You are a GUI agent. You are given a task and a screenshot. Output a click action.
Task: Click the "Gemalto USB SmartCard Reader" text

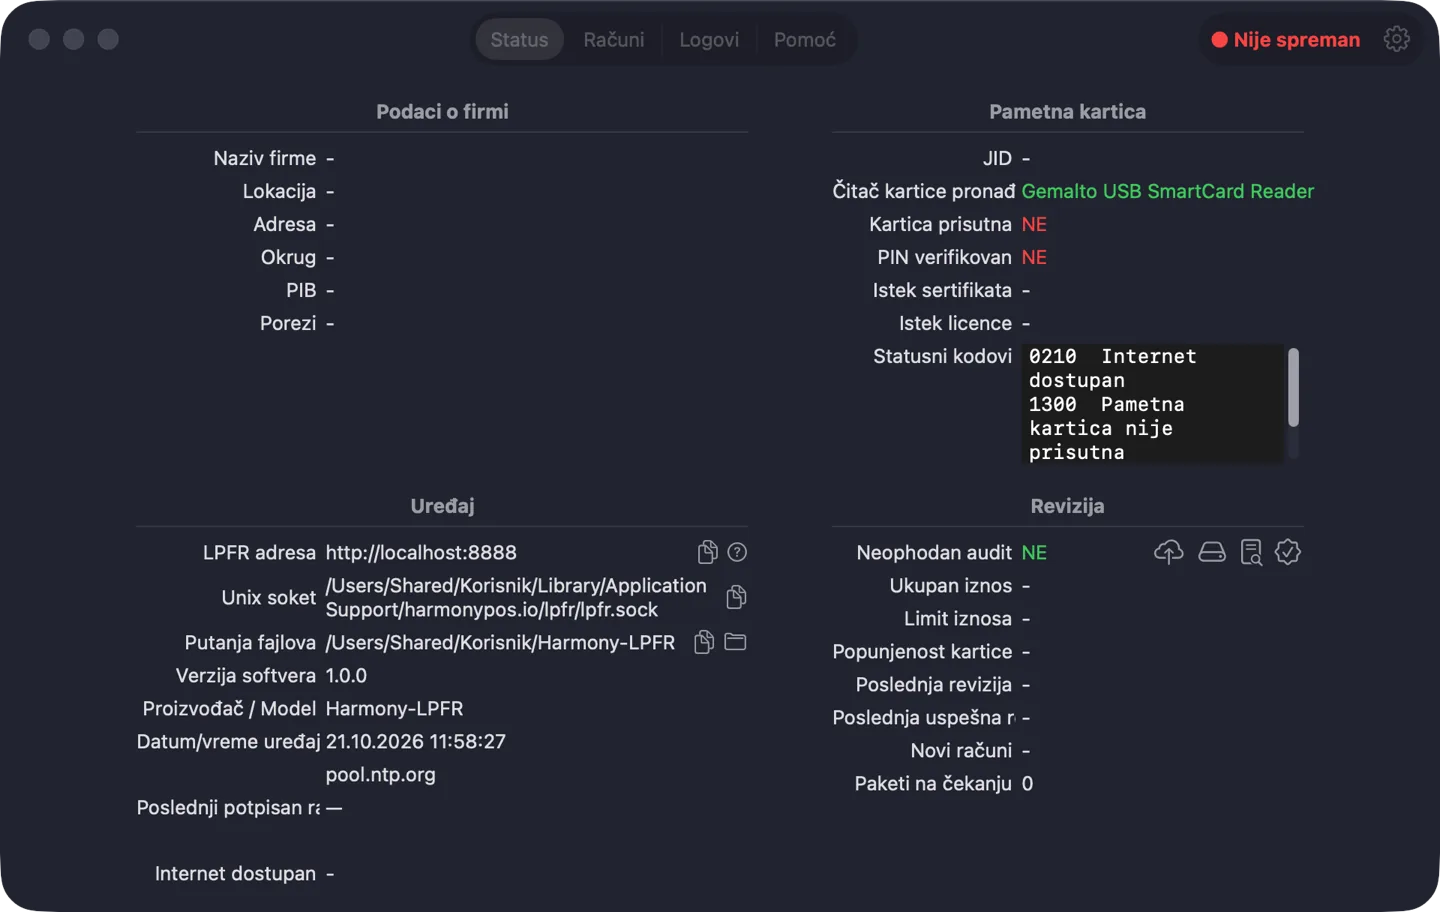[1168, 191]
